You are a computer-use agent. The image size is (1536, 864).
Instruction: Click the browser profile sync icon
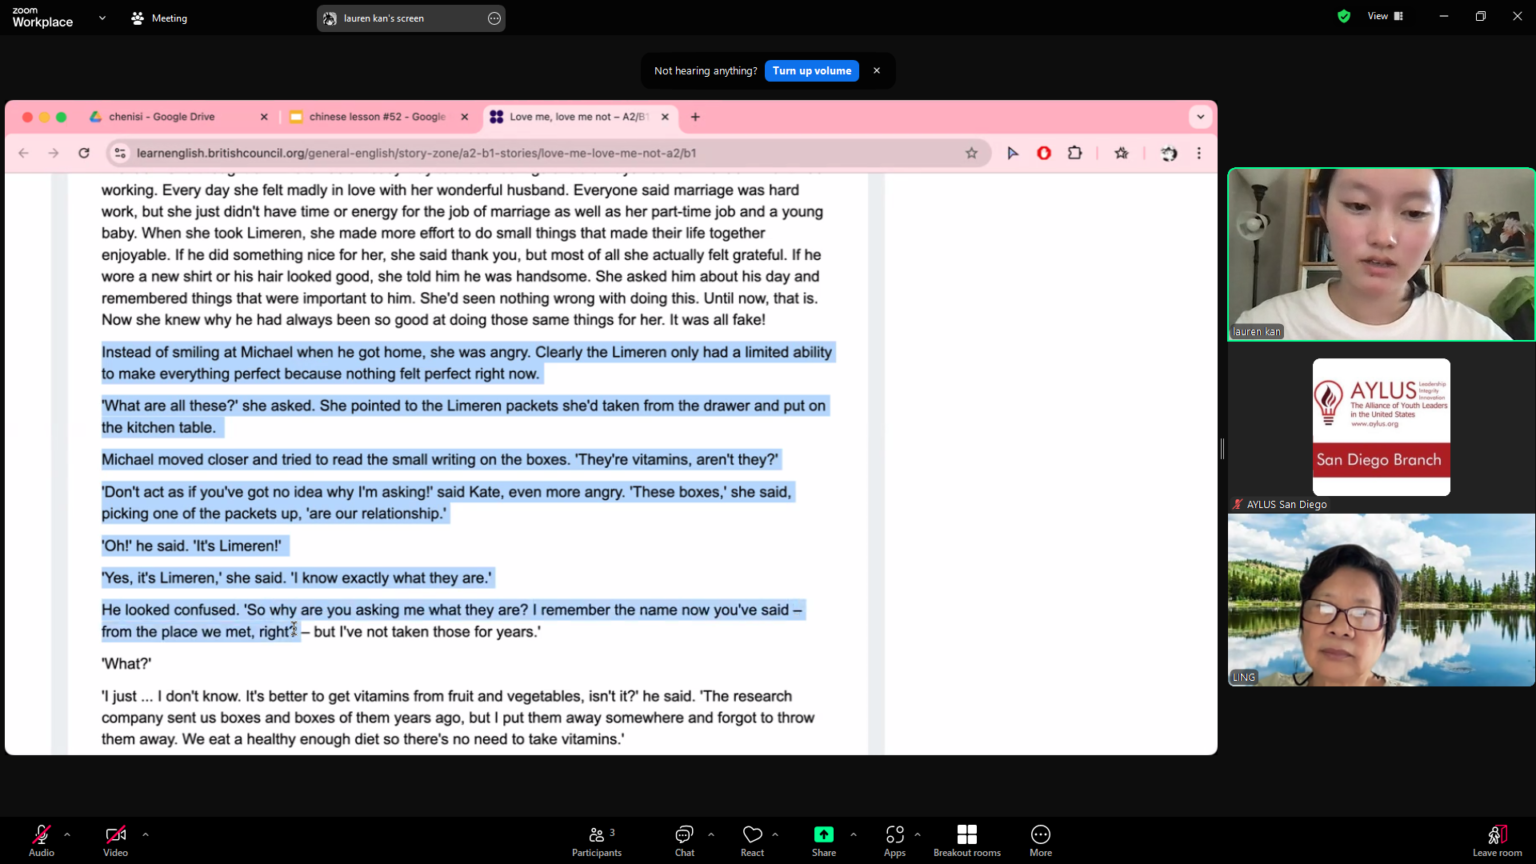click(1169, 153)
